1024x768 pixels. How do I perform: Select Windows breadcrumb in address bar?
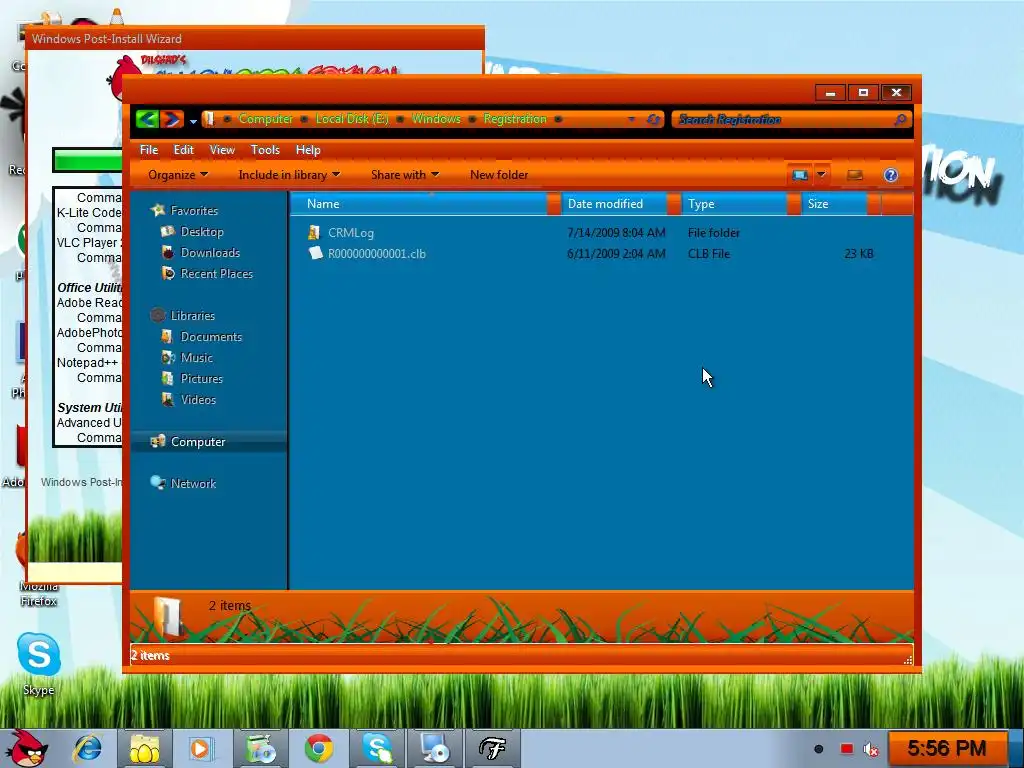click(436, 119)
